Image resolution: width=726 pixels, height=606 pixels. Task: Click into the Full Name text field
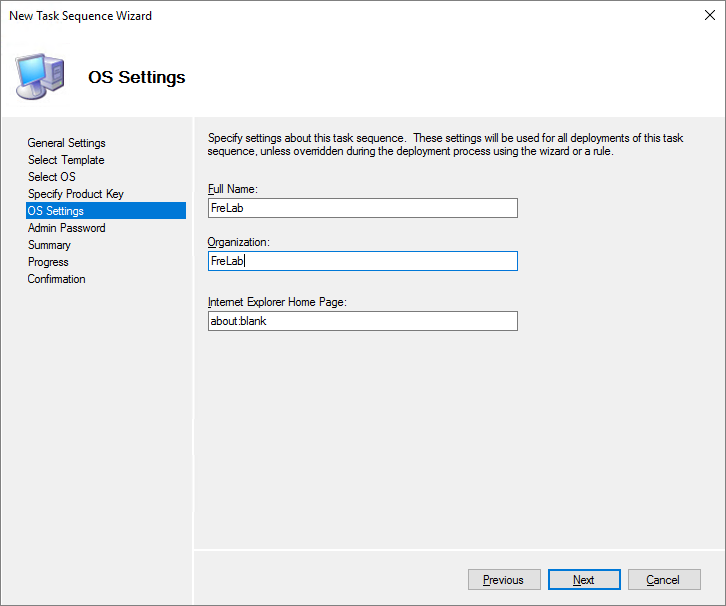coord(362,208)
